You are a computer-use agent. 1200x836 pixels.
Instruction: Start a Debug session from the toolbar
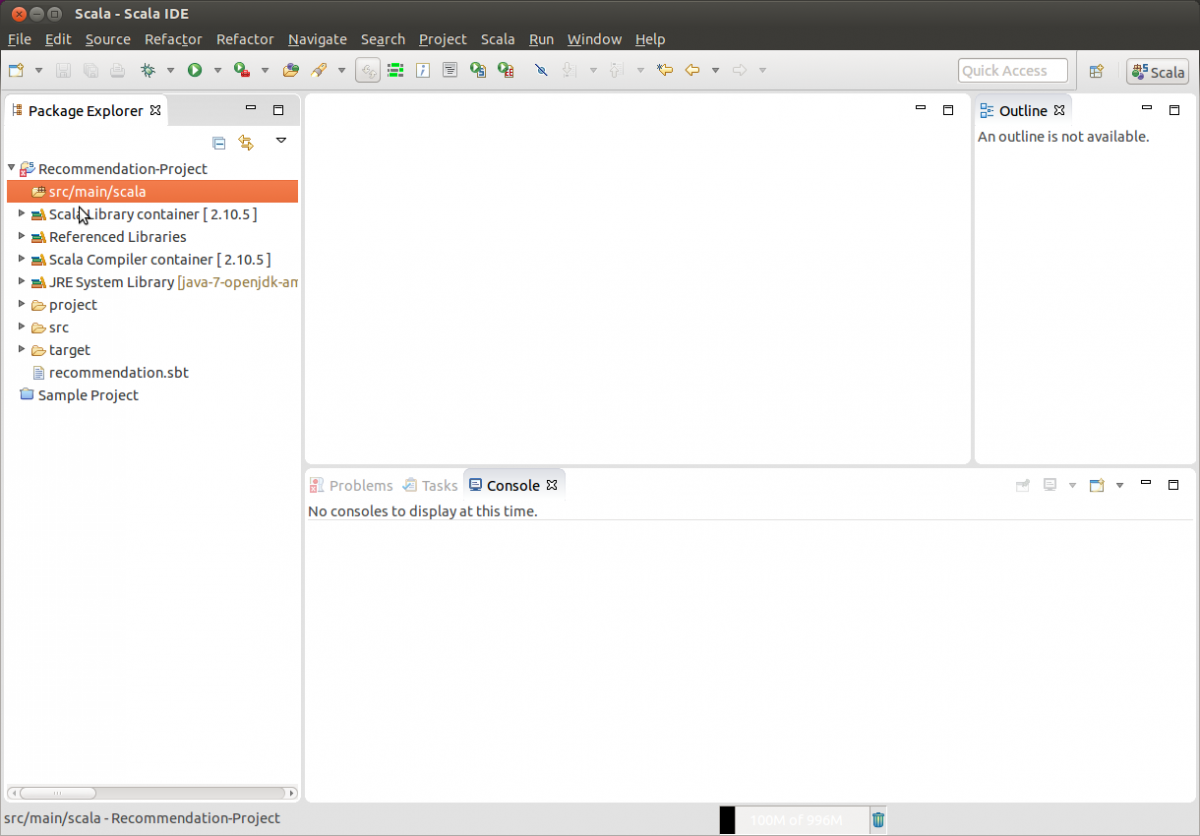coord(146,70)
